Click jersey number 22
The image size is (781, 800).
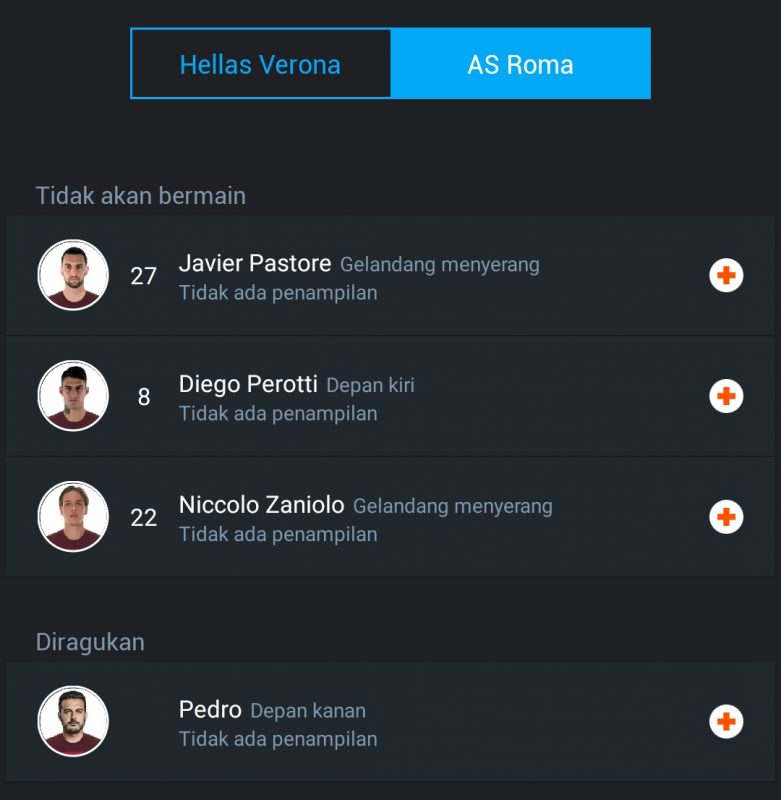pos(144,518)
